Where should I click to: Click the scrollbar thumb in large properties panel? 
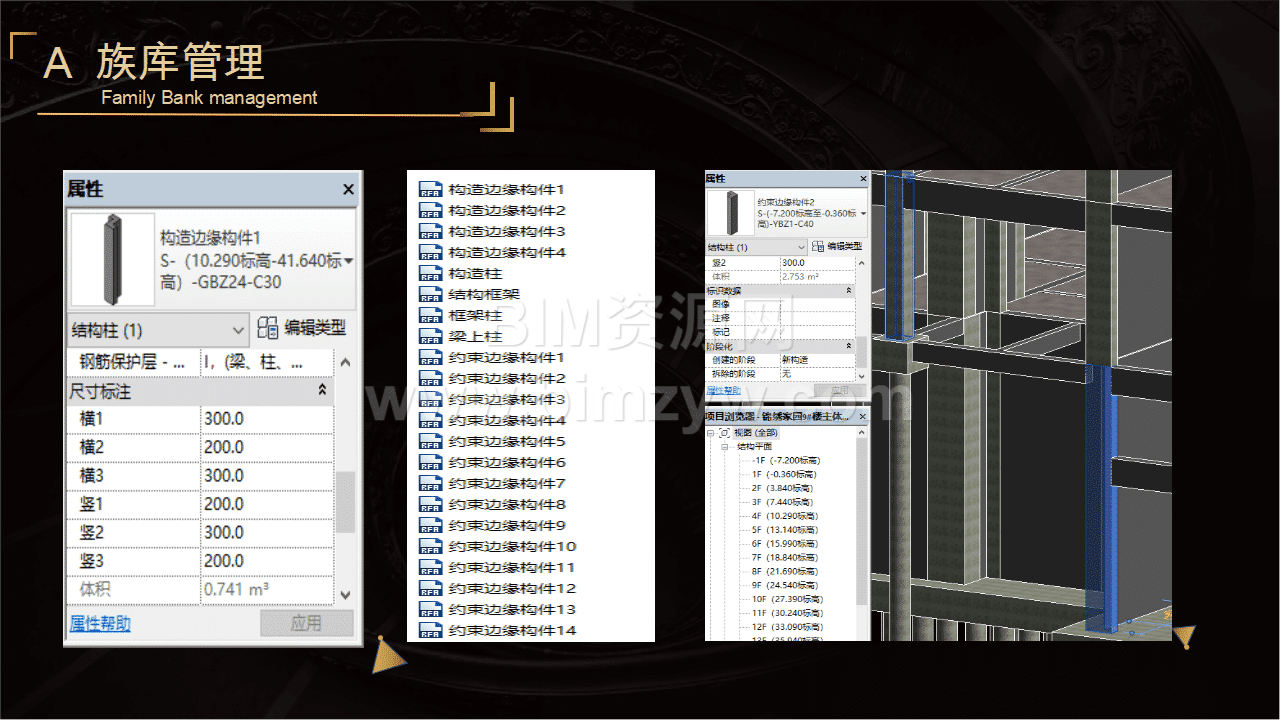(x=346, y=502)
